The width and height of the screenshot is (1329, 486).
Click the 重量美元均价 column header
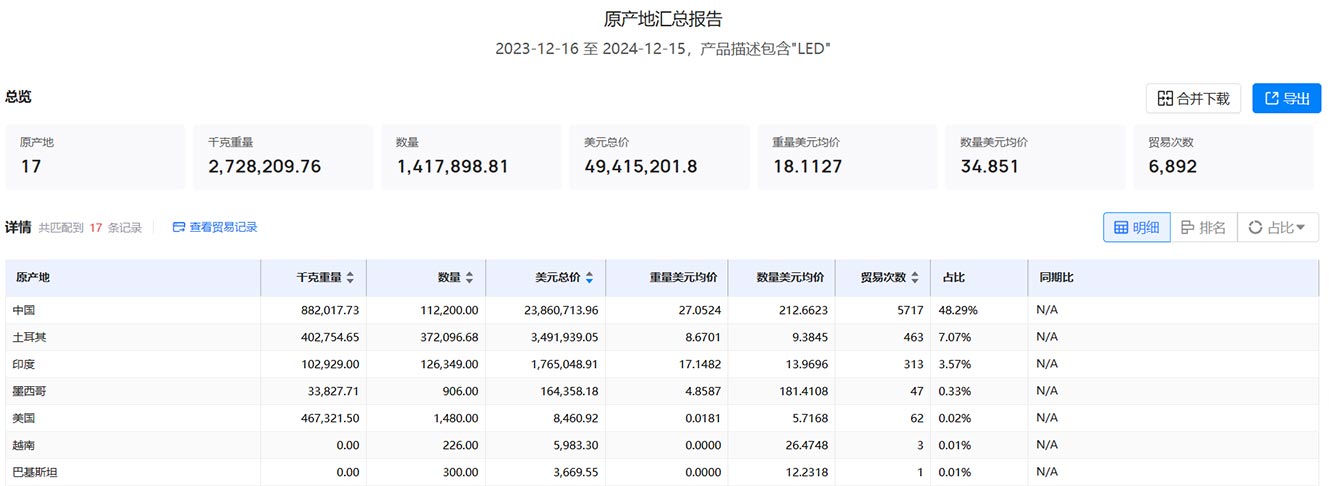point(667,278)
